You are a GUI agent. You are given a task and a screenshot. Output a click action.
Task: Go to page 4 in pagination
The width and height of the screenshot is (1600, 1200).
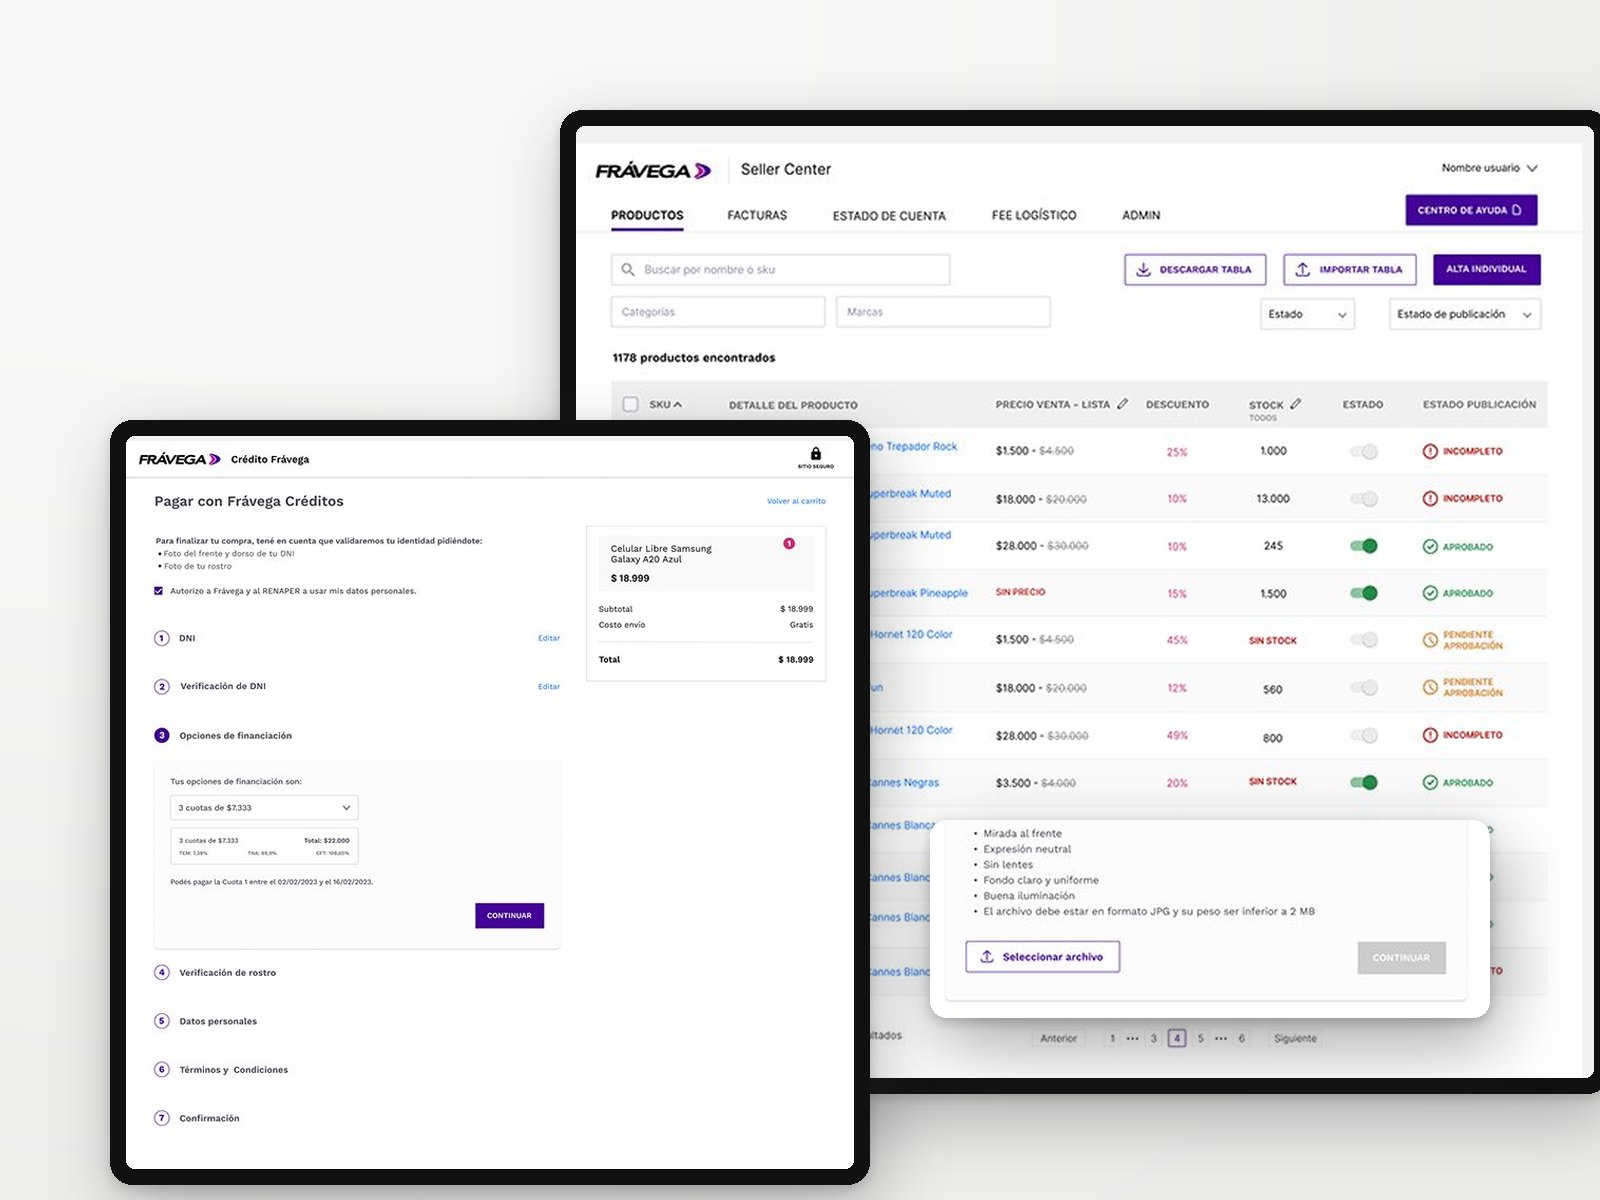click(x=1177, y=1038)
